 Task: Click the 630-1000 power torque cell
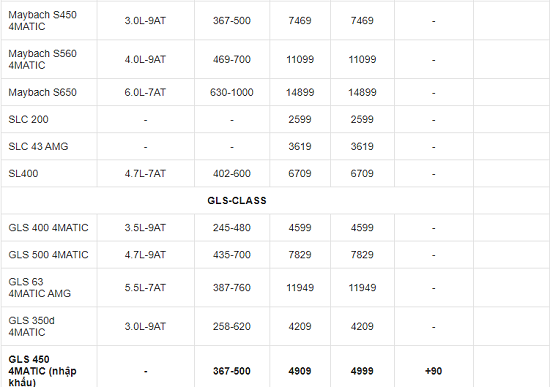click(x=232, y=92)
